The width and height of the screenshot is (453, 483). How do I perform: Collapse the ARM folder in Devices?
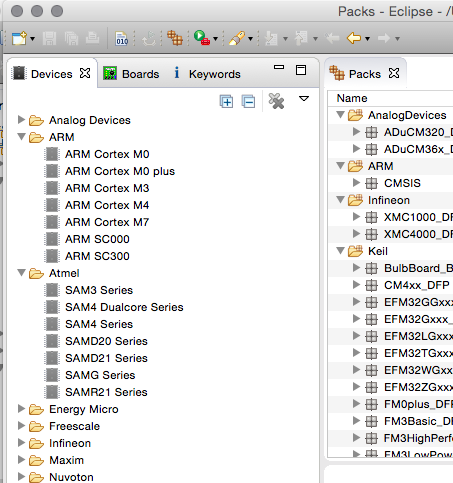[21, 137]
